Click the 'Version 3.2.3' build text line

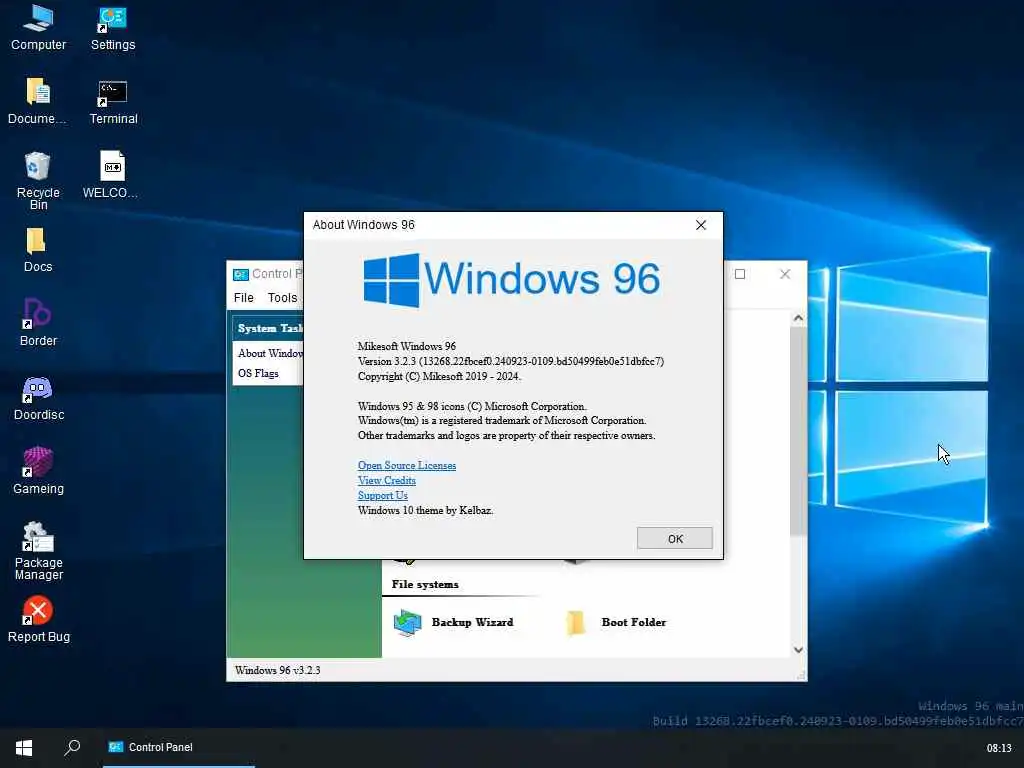(x=511, y=361)
